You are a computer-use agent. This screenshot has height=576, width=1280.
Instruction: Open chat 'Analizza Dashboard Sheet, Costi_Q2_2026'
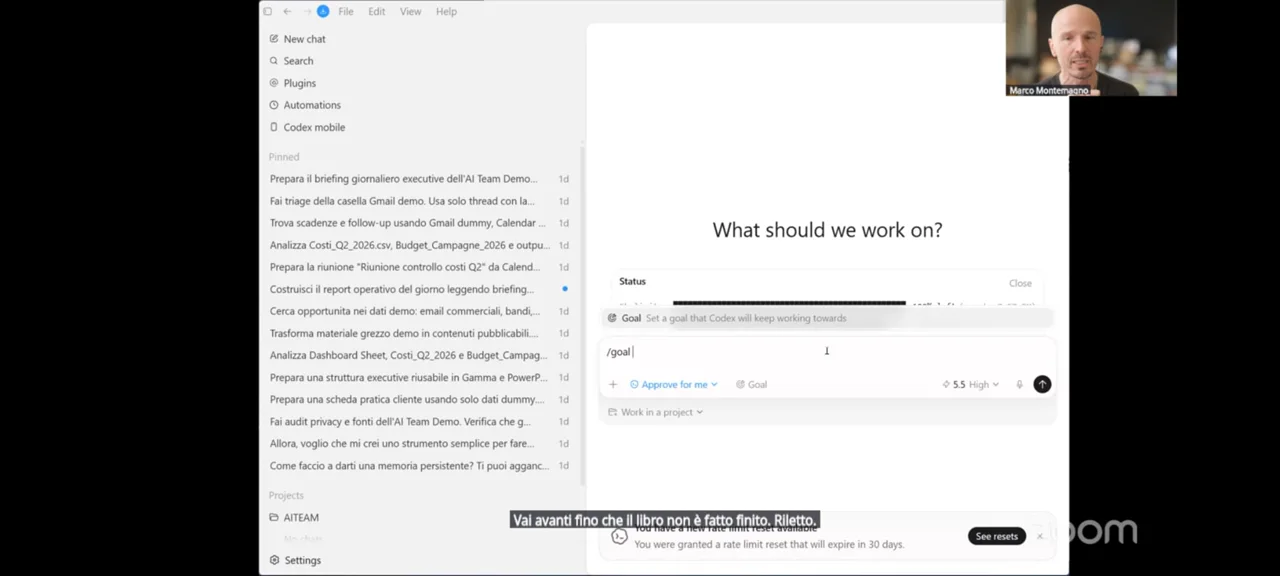pos(419,355)
